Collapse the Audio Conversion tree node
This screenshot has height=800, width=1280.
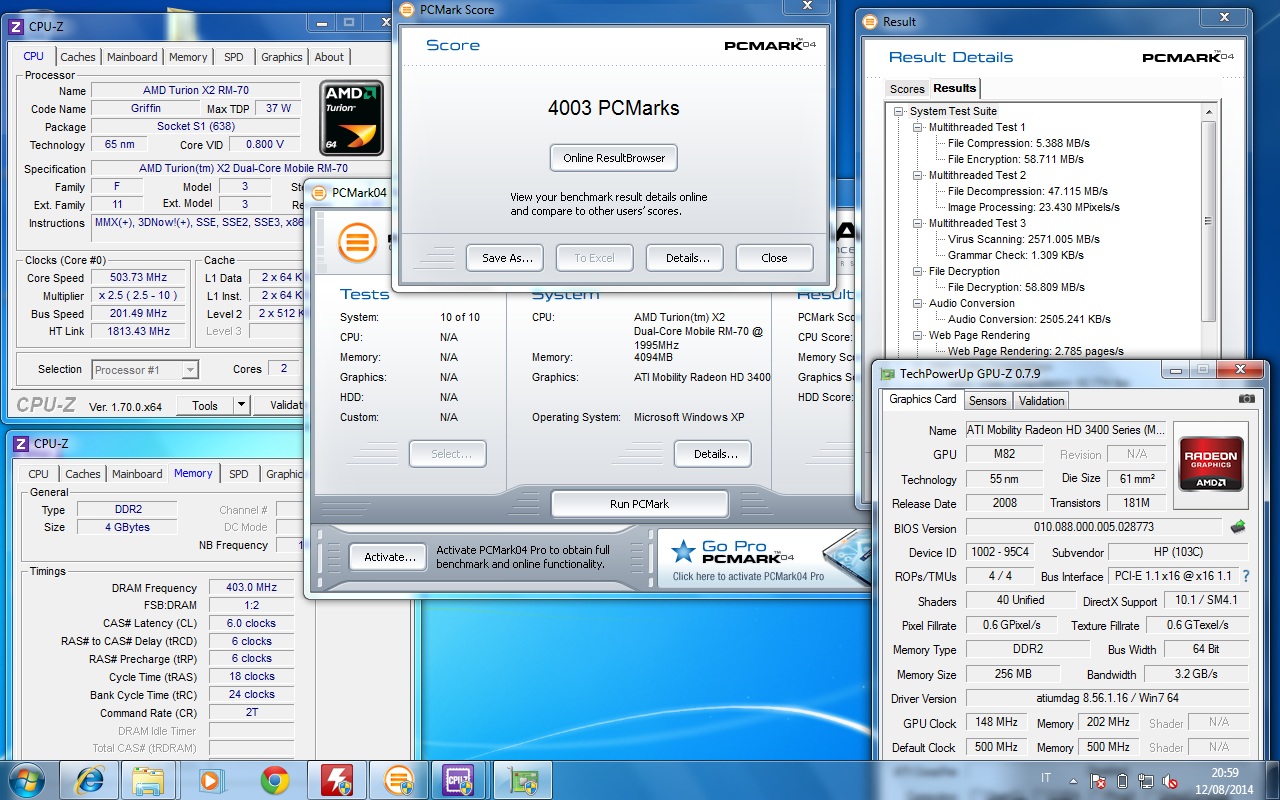[917, 303]
